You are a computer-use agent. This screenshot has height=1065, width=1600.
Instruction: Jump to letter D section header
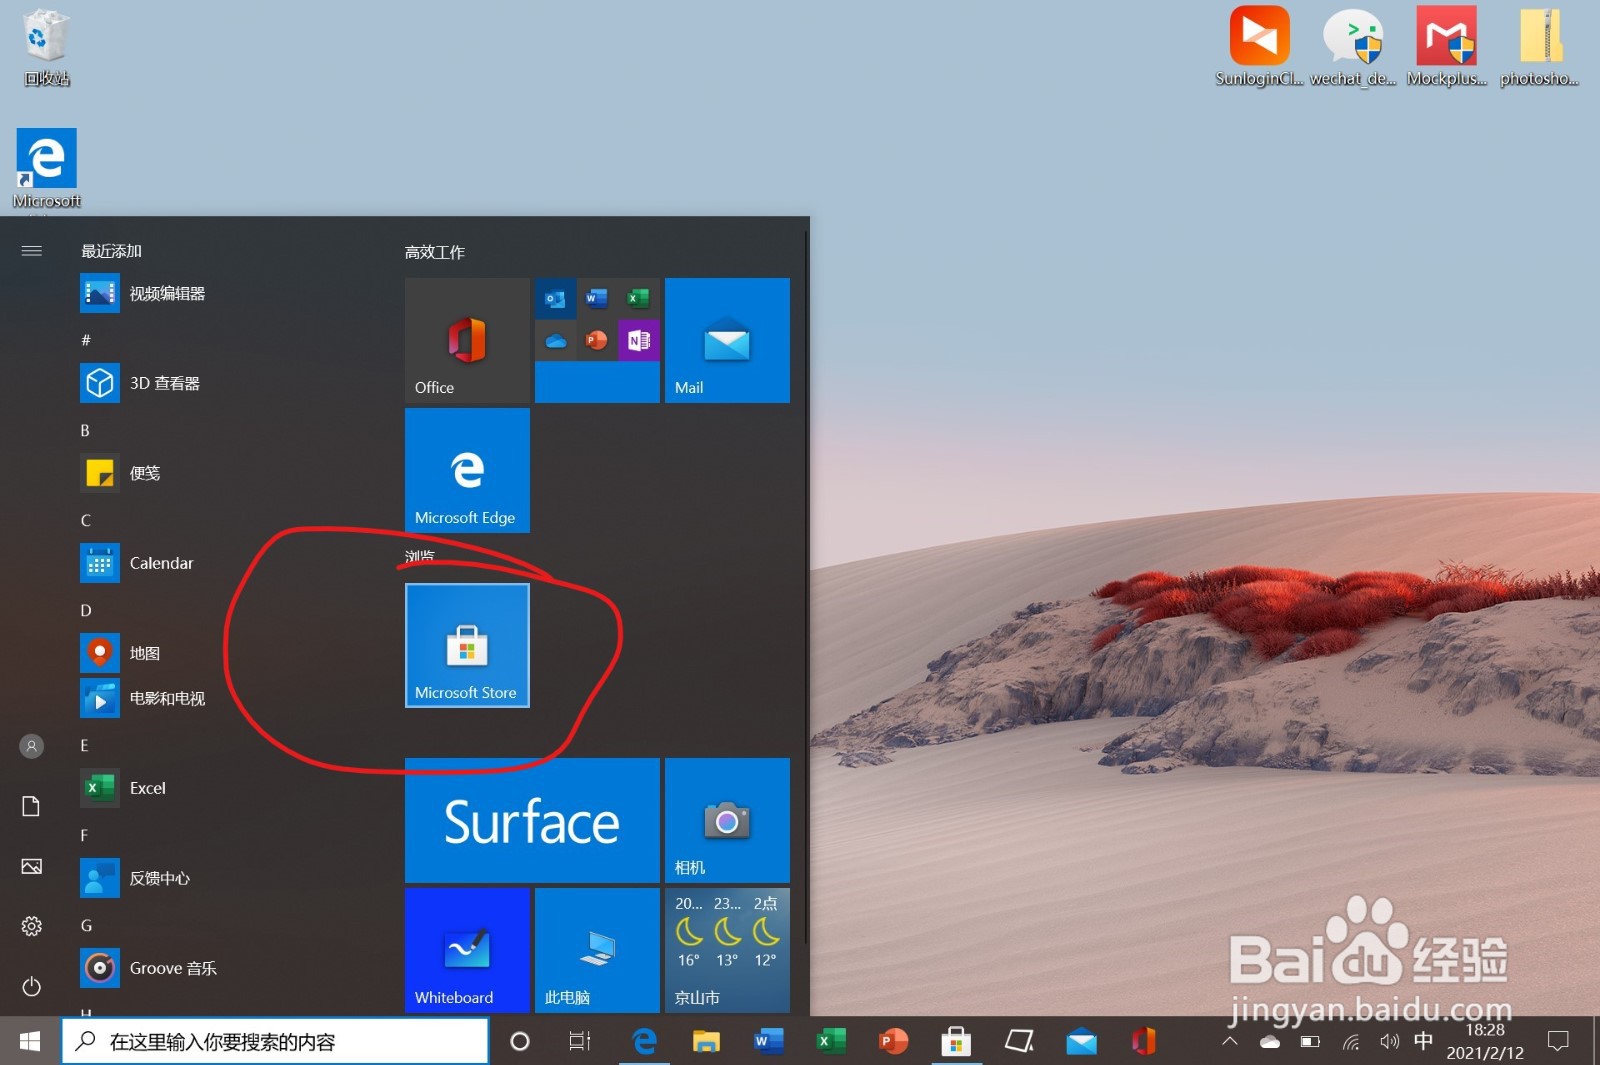[x=85, y=610]
